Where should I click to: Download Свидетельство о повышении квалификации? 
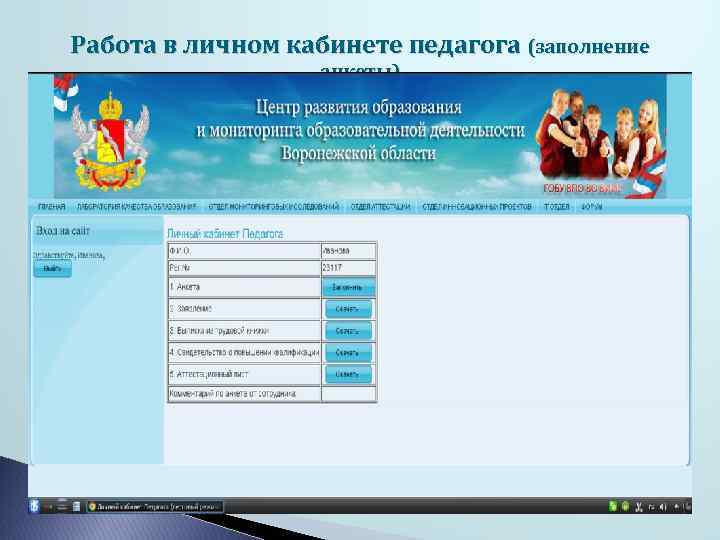coord(348,353)
